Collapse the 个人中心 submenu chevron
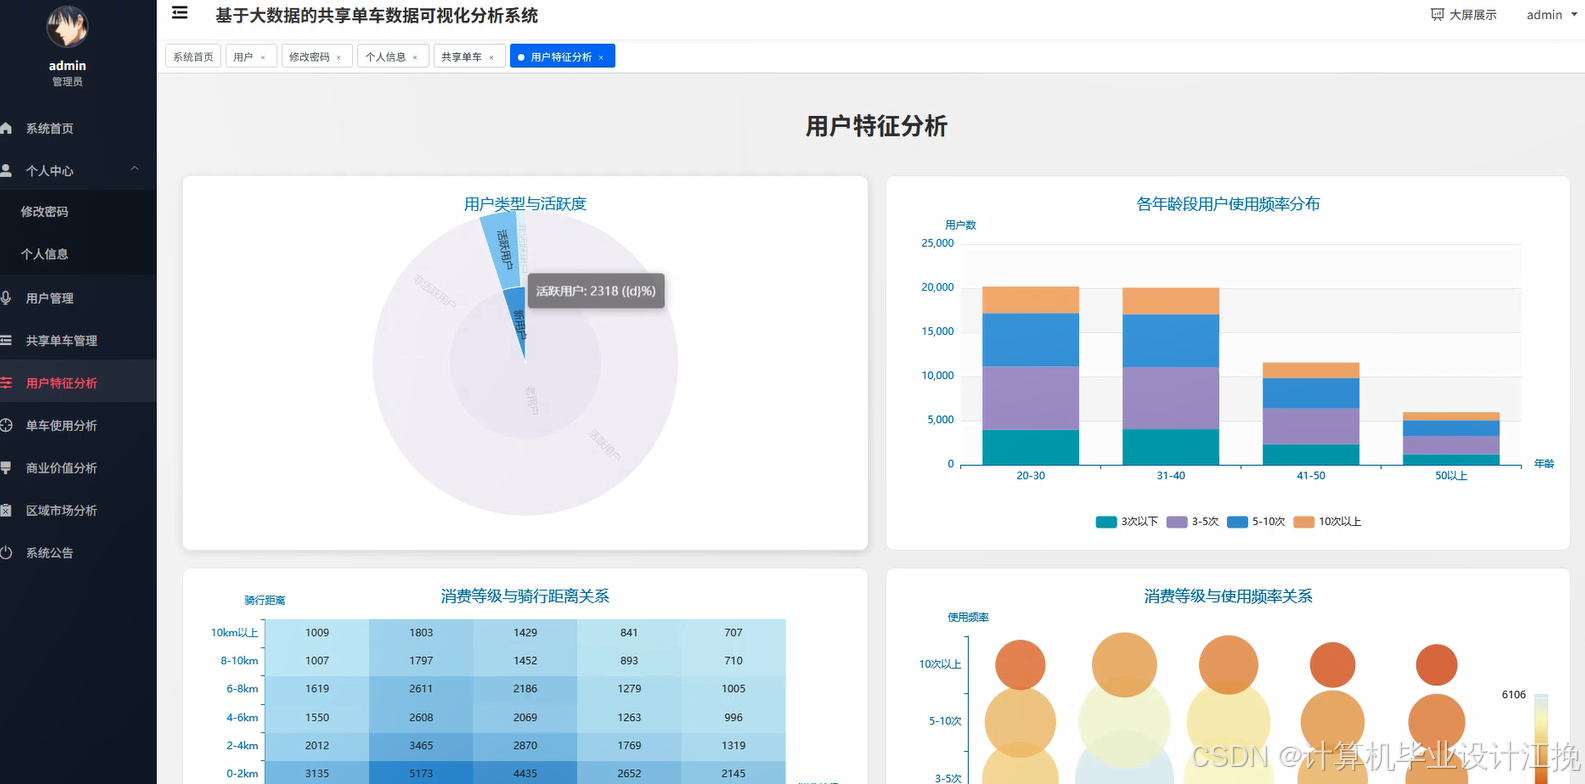 (135, 169)
